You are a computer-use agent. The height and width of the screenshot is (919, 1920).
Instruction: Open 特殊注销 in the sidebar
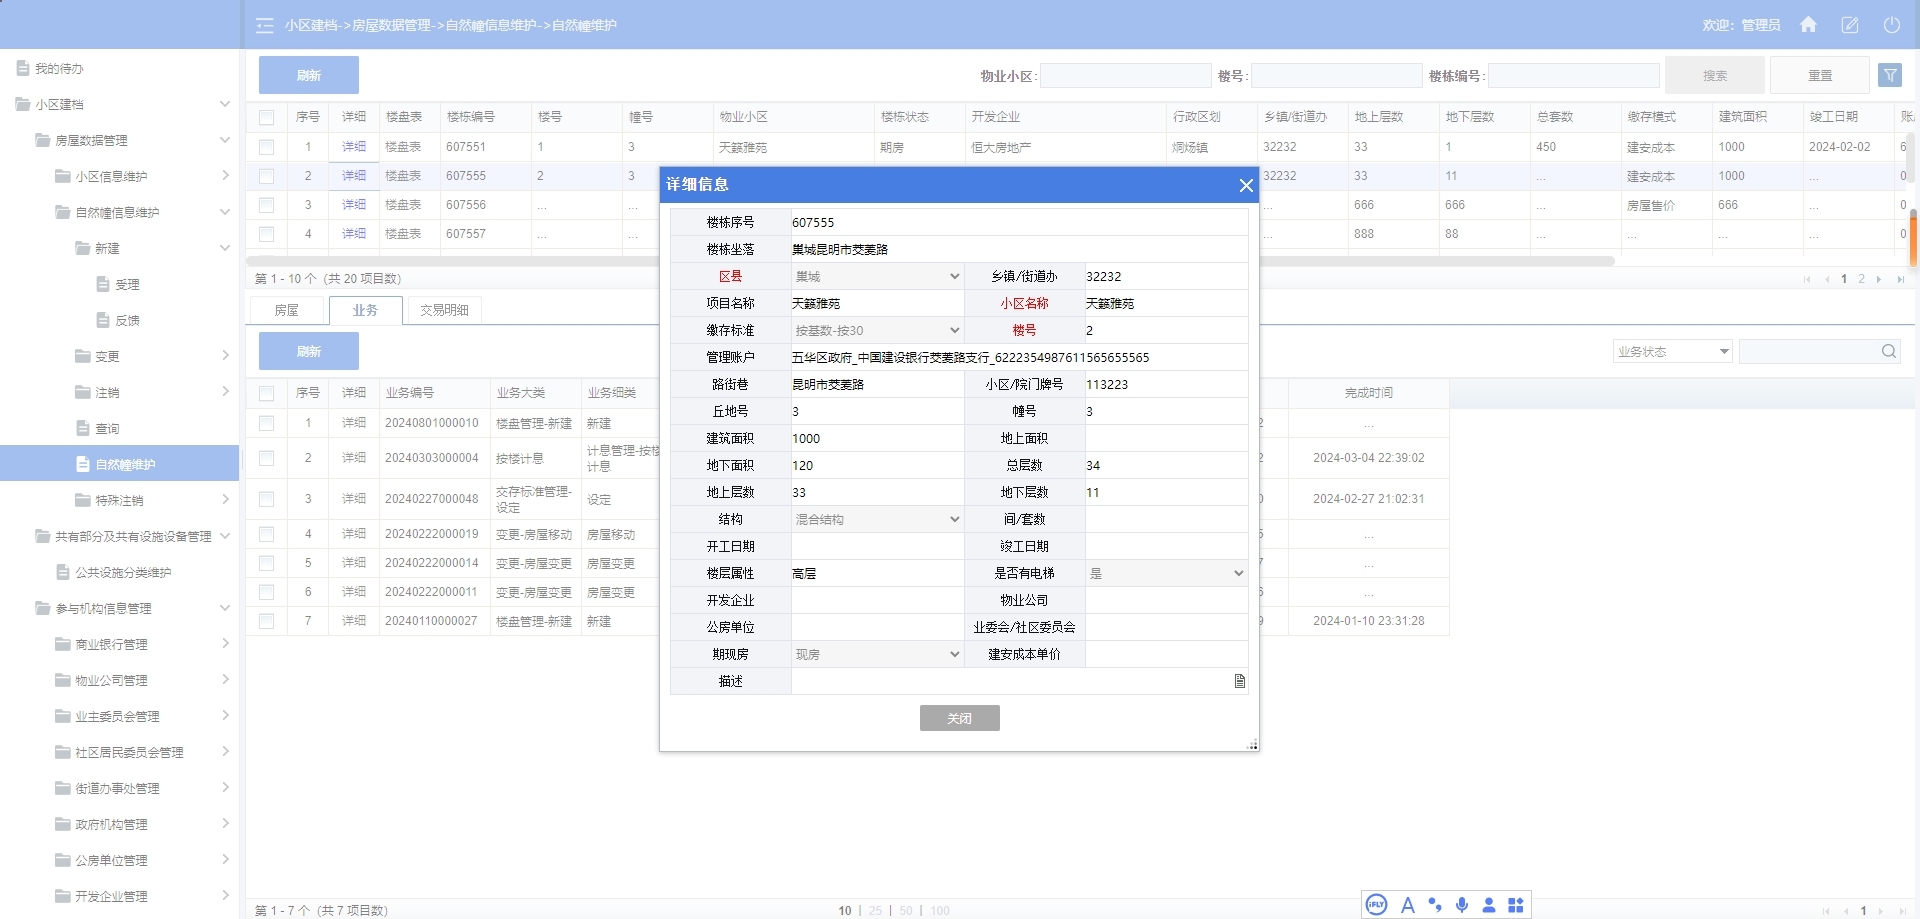pyautogui.click(x=119, y=500)
